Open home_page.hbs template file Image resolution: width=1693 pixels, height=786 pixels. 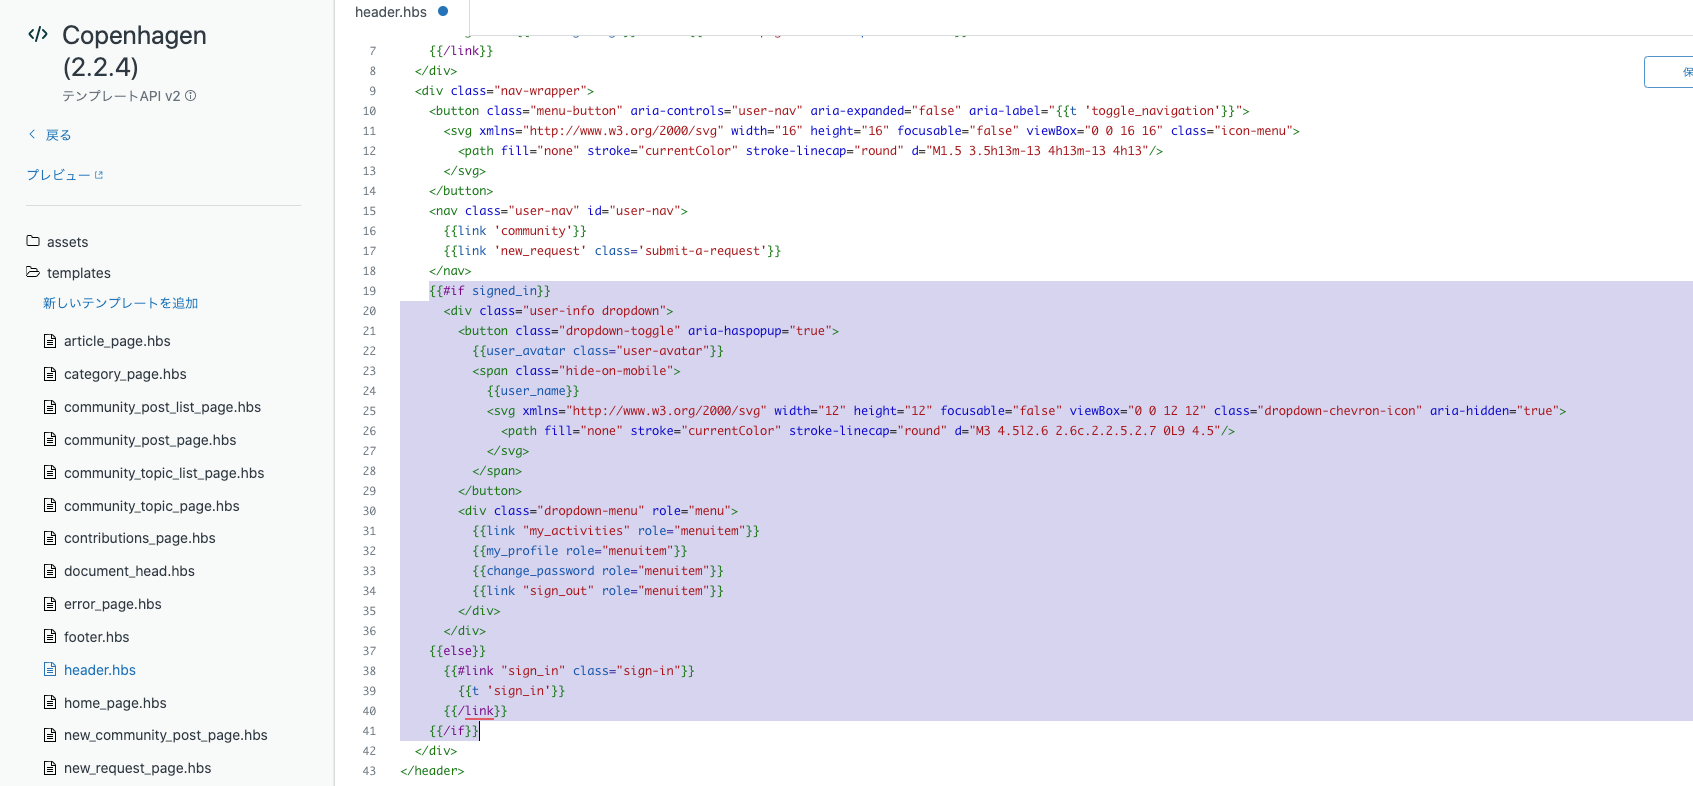[115, 703]
